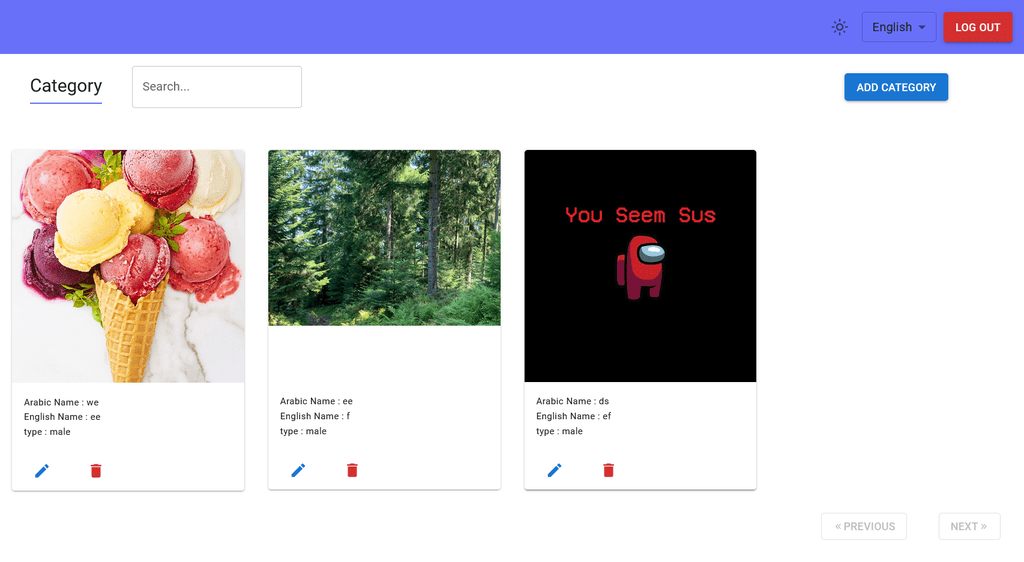Select 'type : male' on forest card
Screen dimensions: 1024x562
(x=303, y=431)
